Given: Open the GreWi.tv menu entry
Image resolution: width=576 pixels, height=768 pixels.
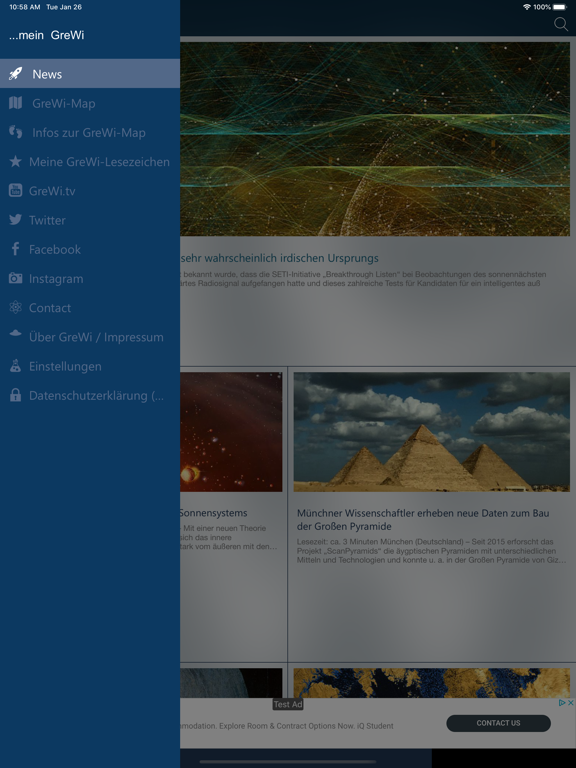Looking at the screenshot, I should click(90, 191).
